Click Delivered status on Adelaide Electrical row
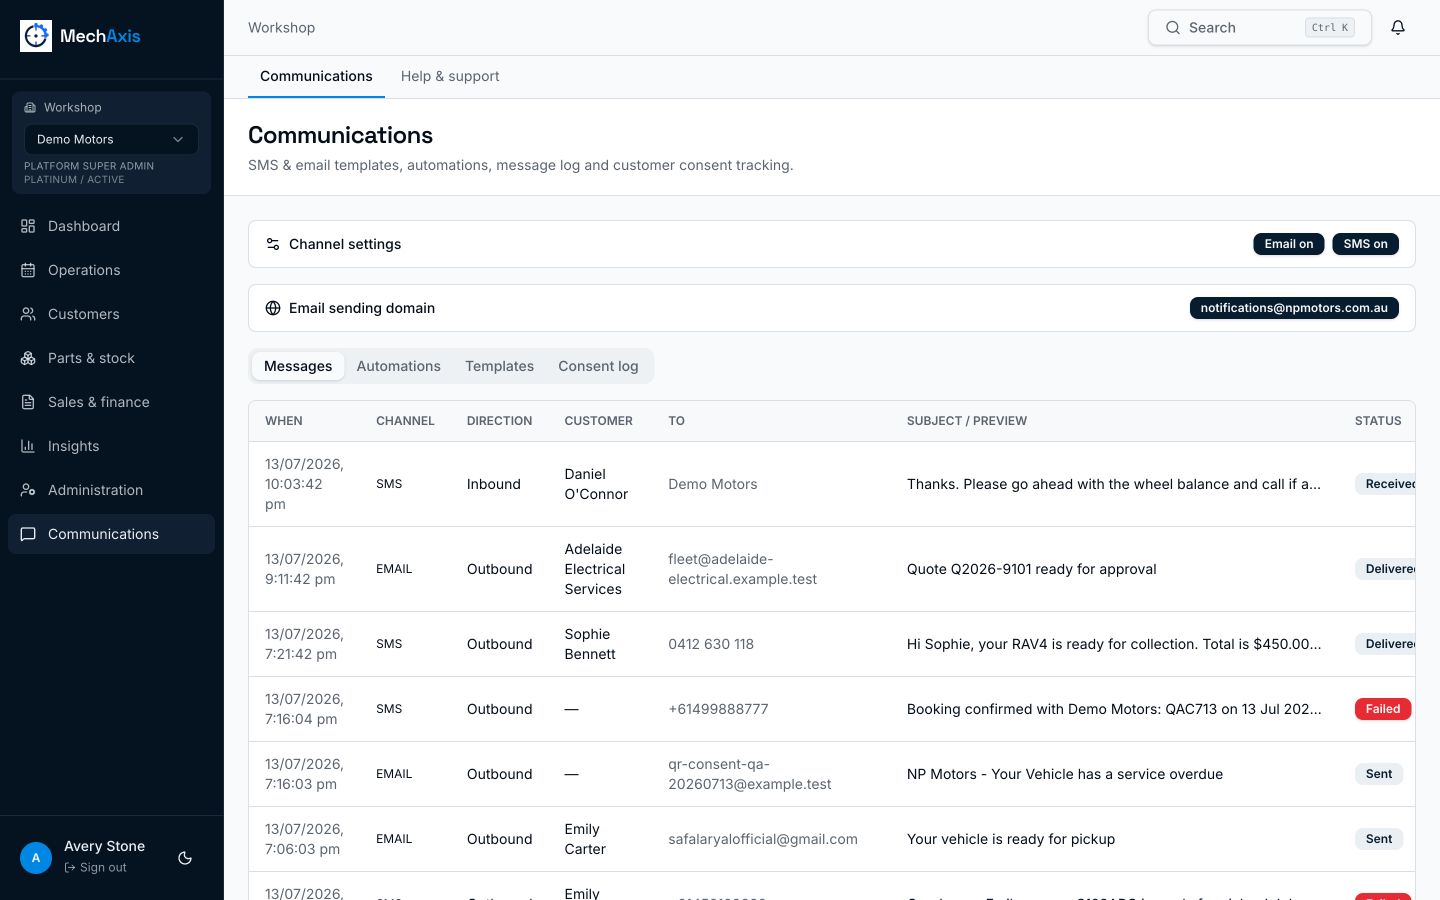The height and width of the screenshot is (900, 1440). click(x=1386, y=569)
